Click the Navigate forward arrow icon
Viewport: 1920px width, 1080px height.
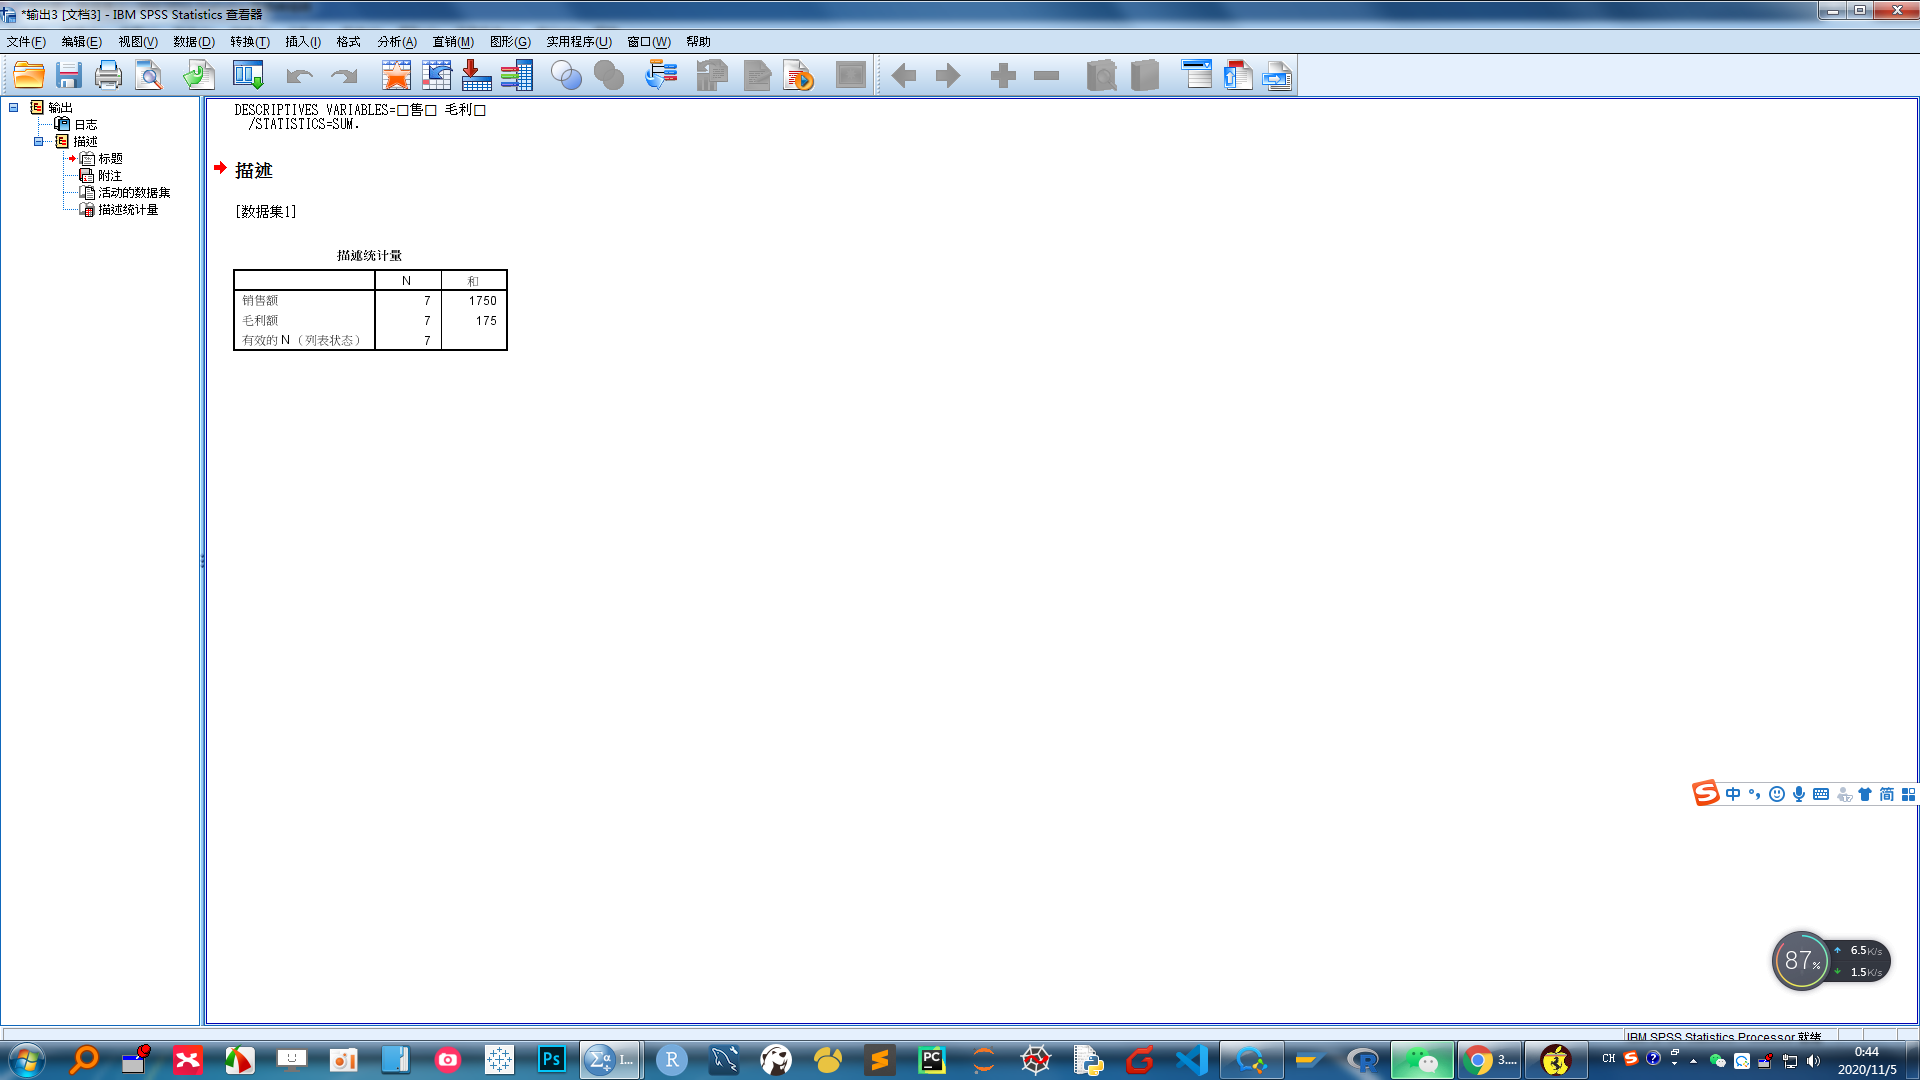947,75
